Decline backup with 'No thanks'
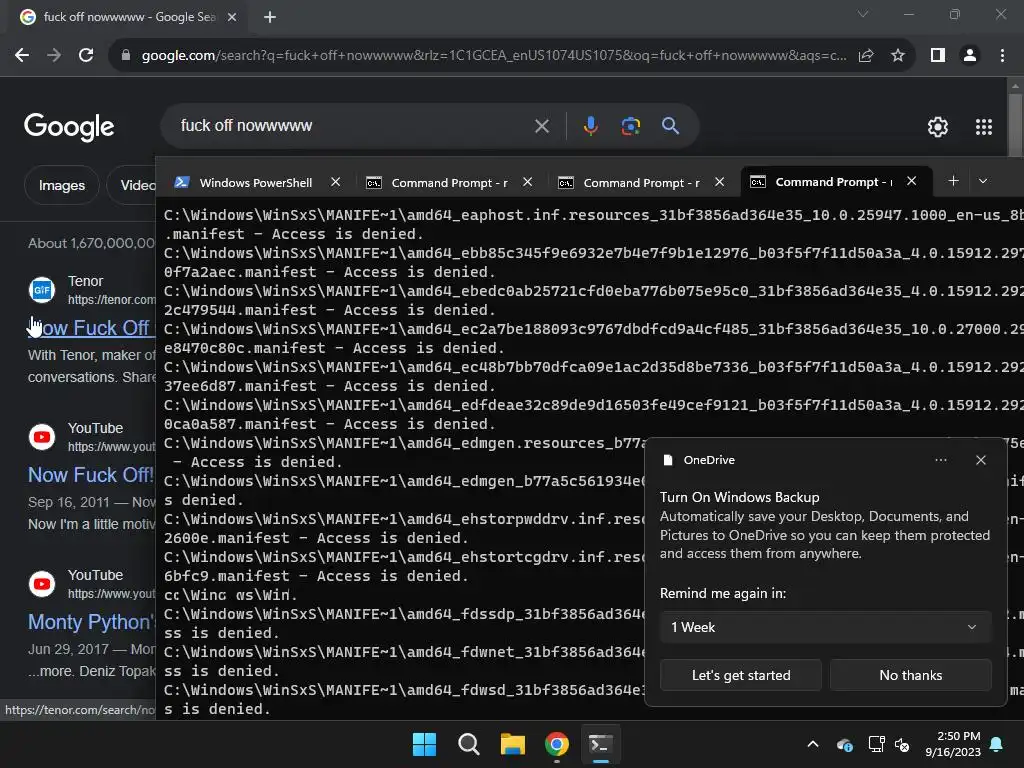1024x768 pixels. (911, 675)
